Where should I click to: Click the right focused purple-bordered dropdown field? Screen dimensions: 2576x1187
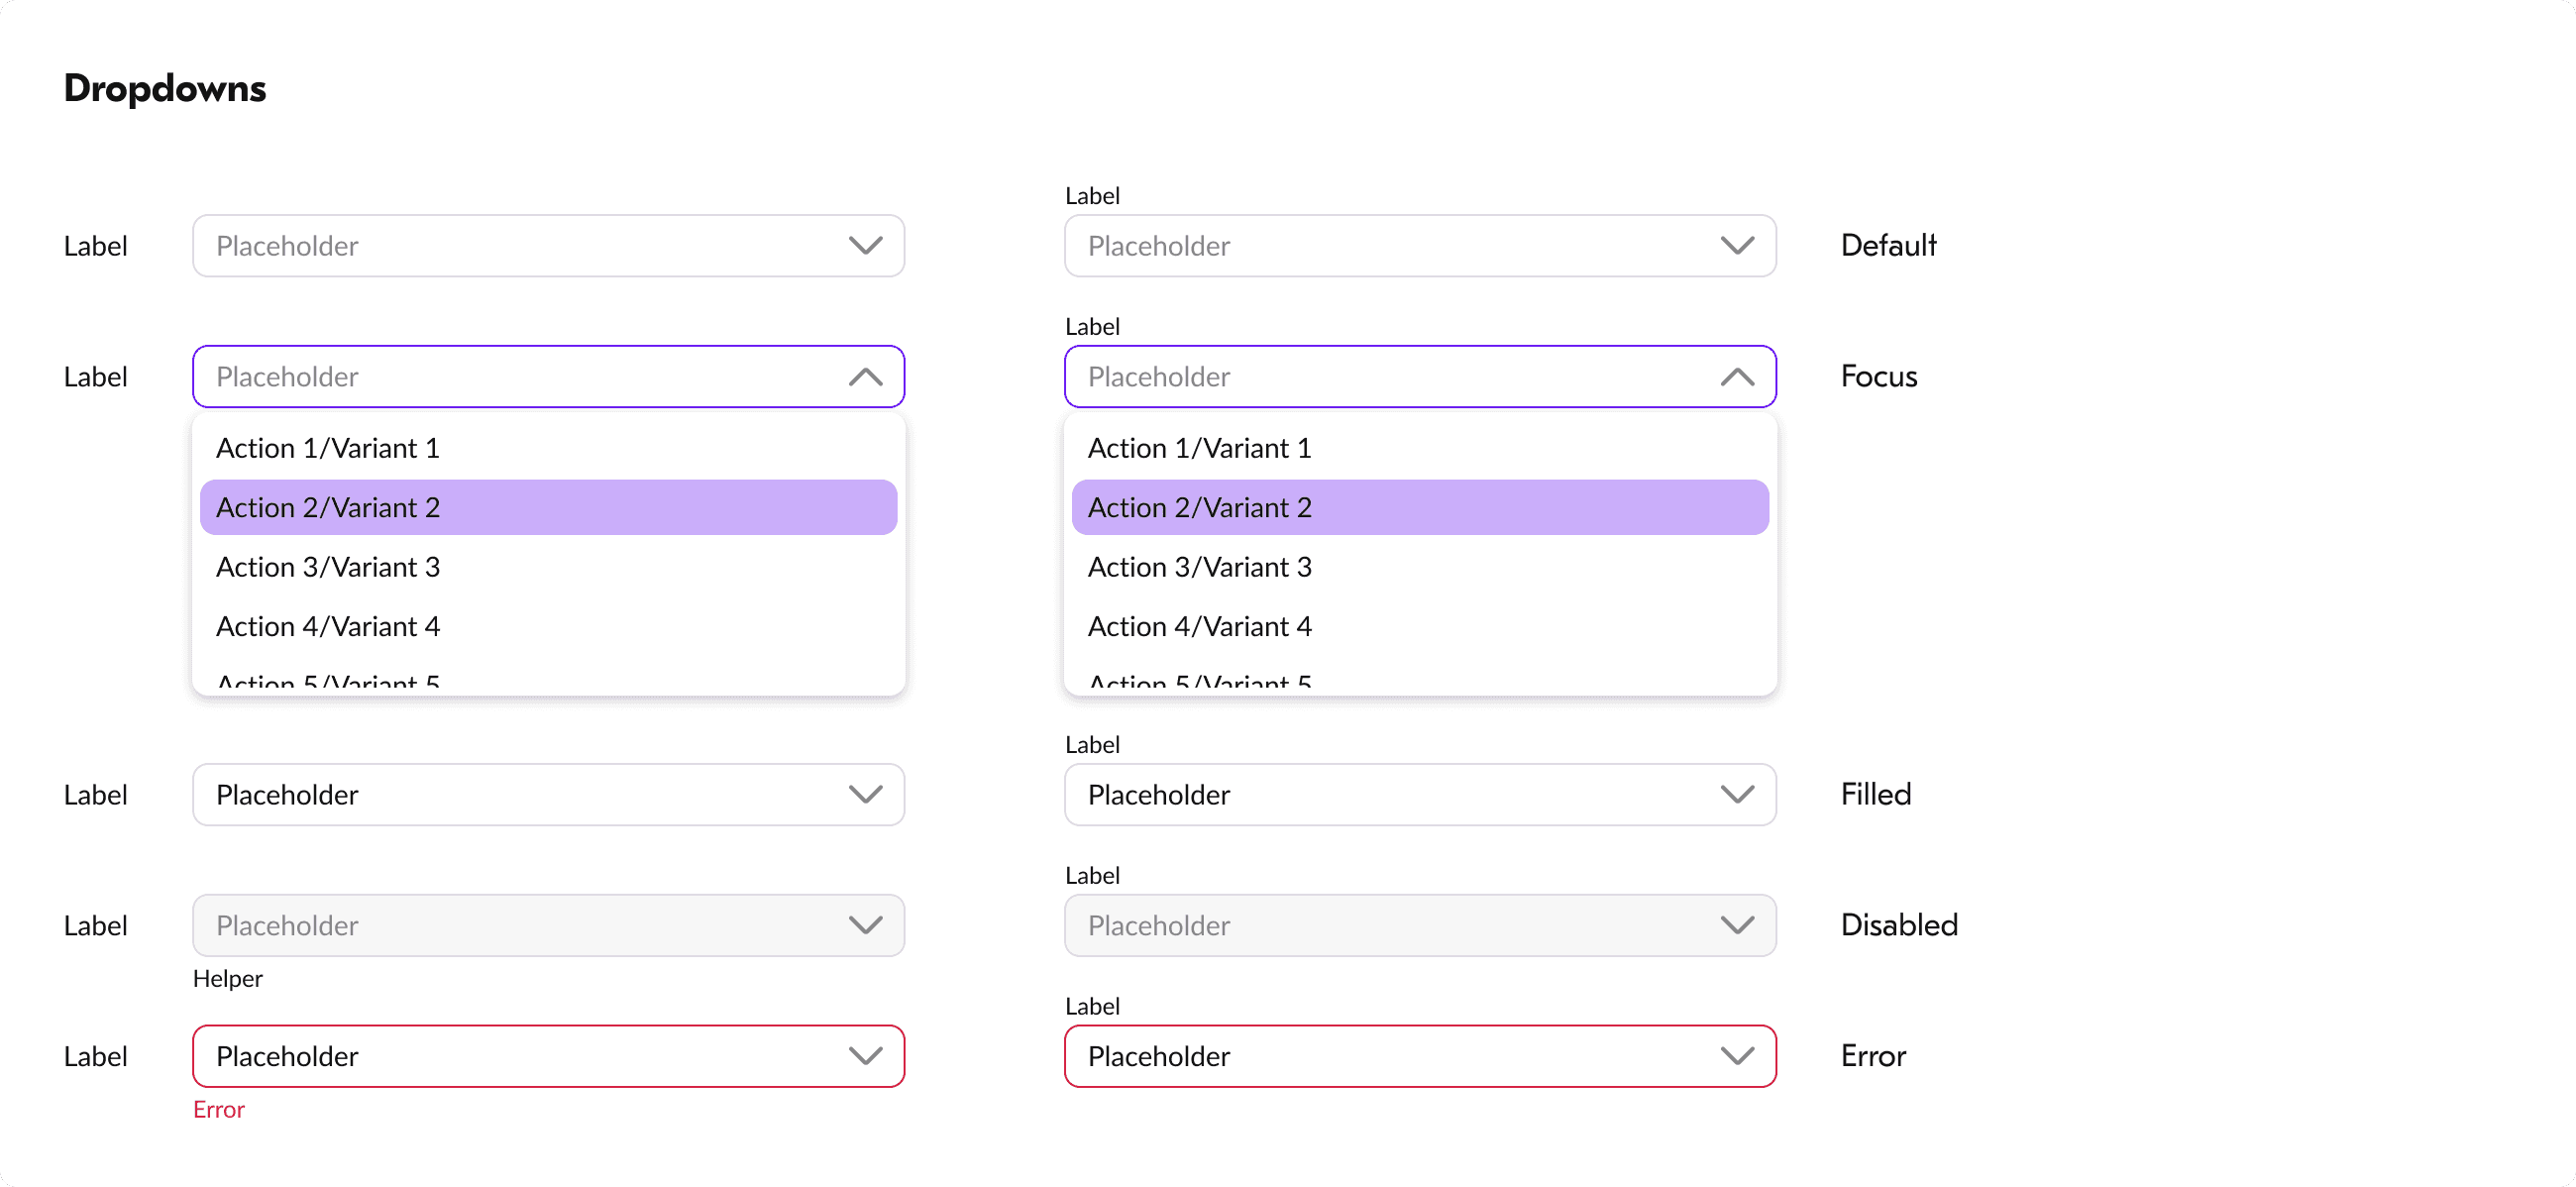(x=1390, y=377)
